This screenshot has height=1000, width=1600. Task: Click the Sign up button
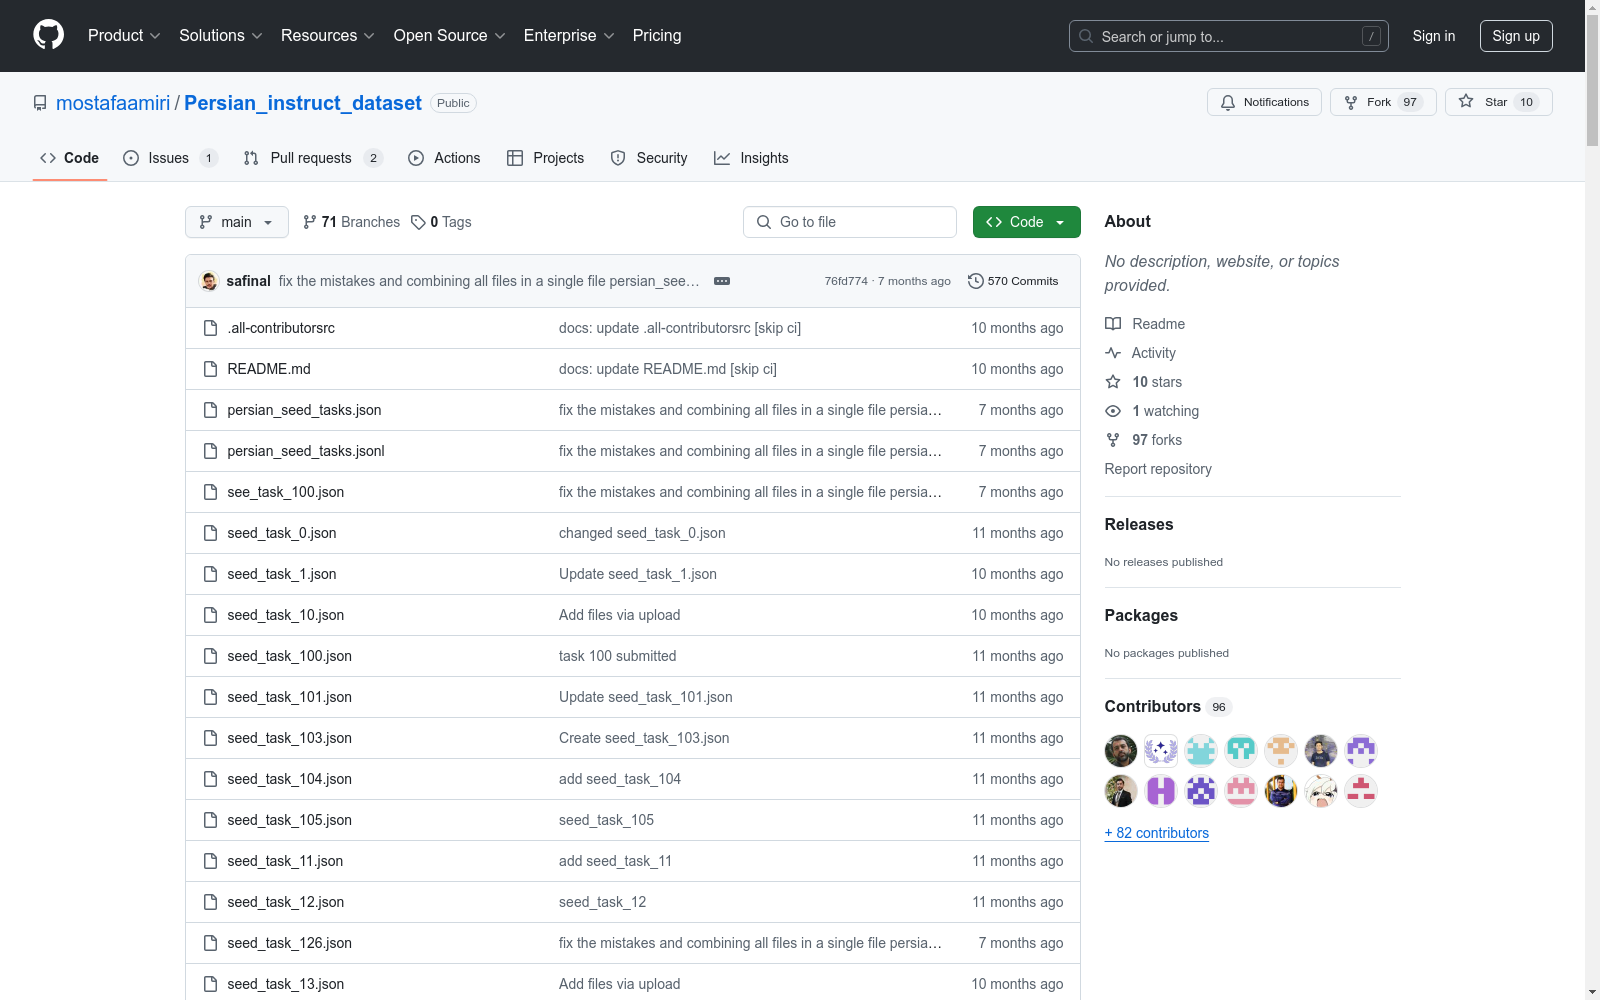tap(1516, 36)
